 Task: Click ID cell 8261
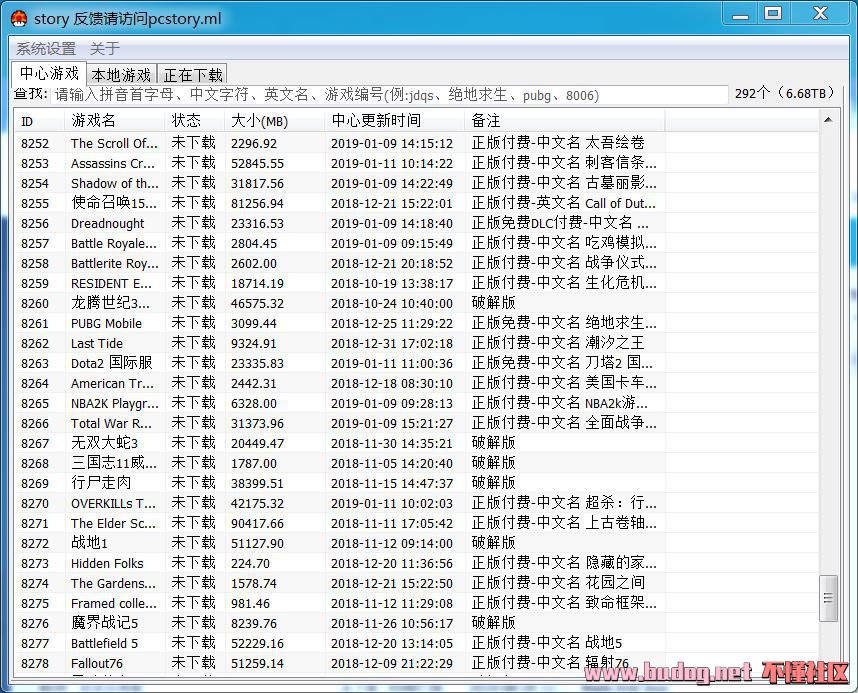point(35,324)
